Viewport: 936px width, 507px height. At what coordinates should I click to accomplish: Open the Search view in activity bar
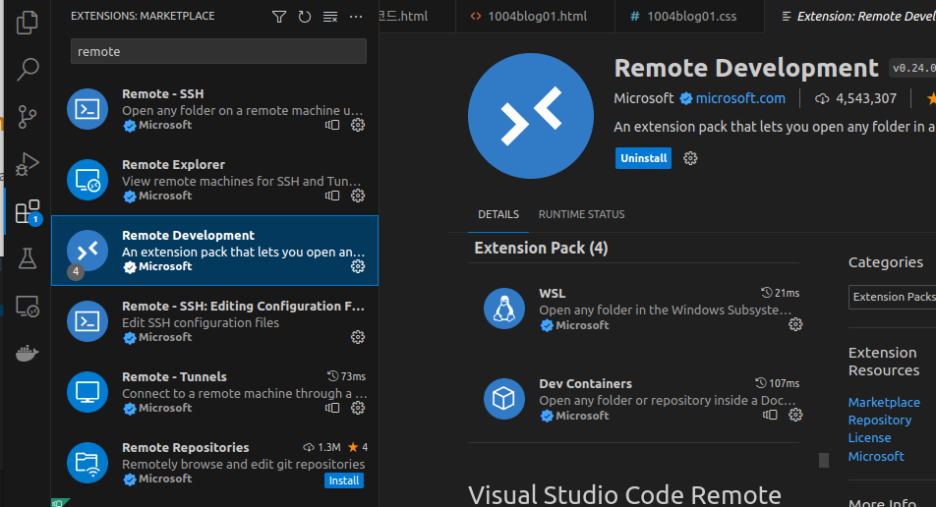click(x=27, y=69)
